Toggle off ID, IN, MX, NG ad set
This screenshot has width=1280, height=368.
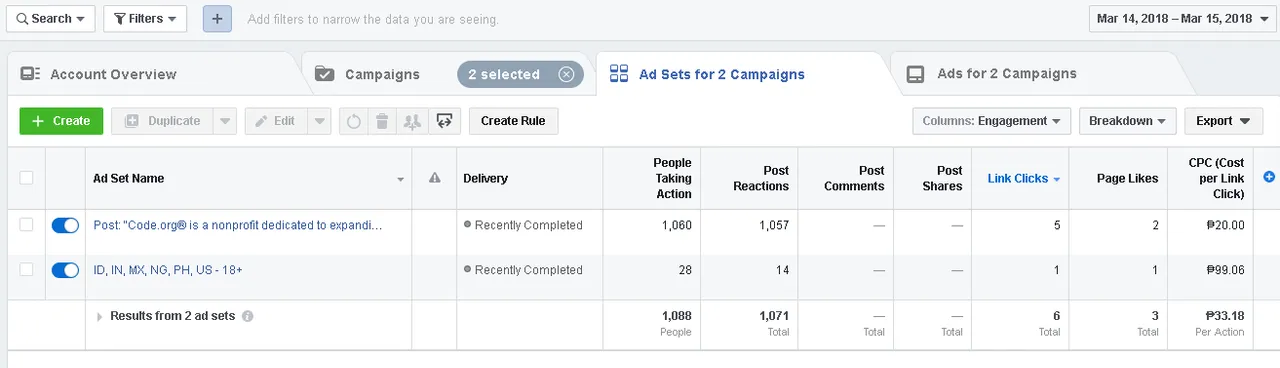click(x=65, y=270)
